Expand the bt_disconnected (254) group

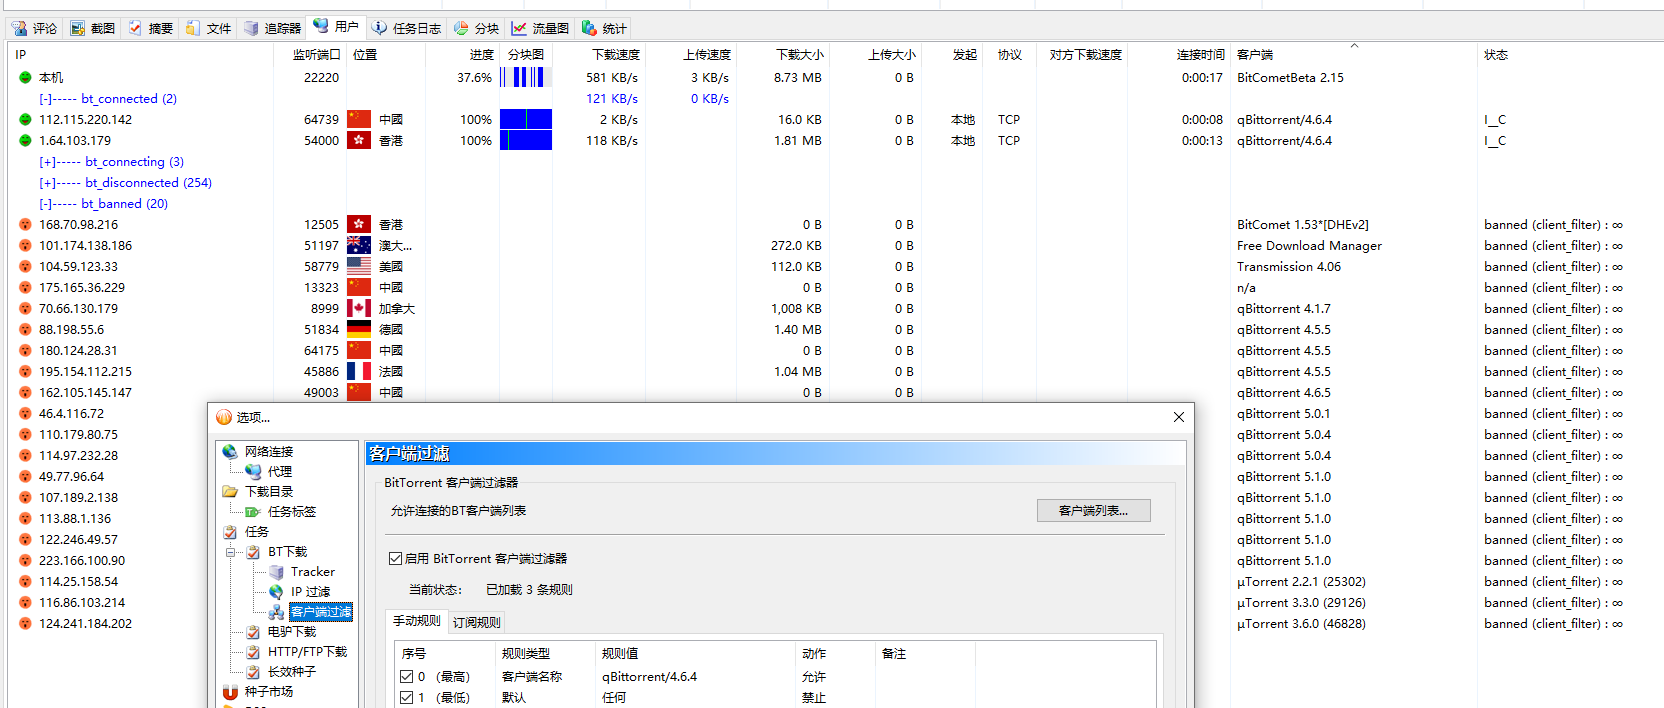pyautogui.click(x=47, y=182)
